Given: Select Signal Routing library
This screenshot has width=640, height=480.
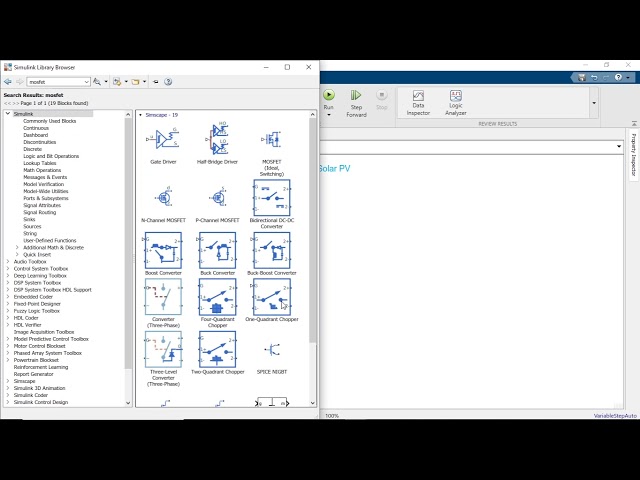Looking at the screenshot, I should [40, 212].
